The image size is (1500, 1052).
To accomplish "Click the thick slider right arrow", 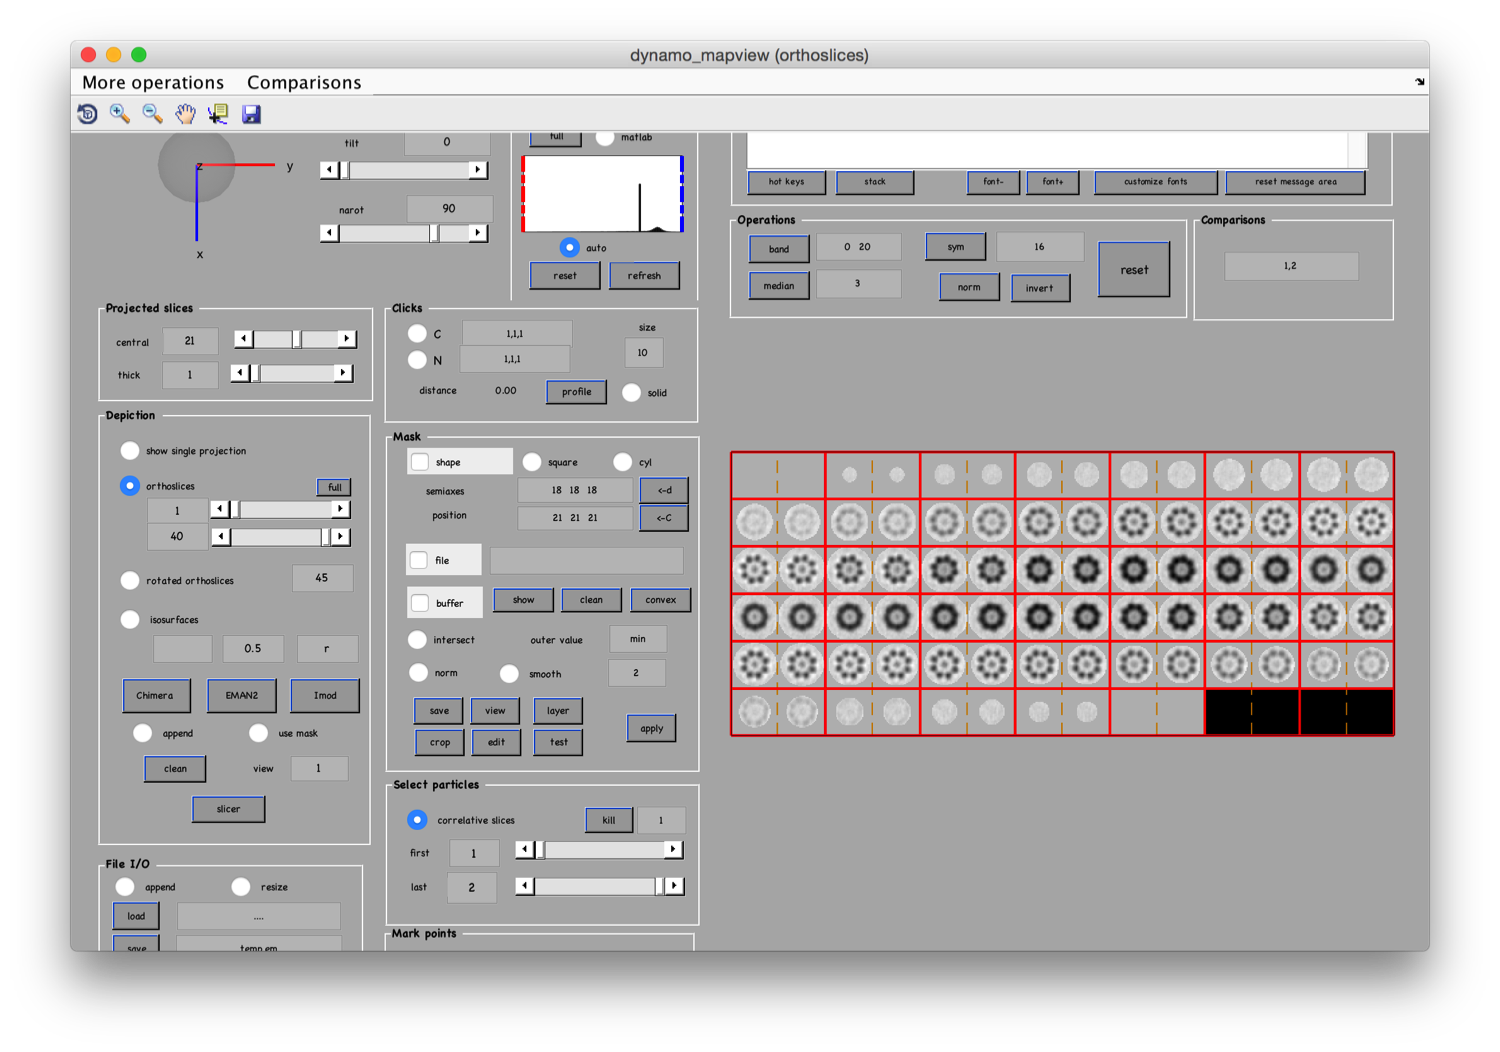I will [x=343, y=373].
